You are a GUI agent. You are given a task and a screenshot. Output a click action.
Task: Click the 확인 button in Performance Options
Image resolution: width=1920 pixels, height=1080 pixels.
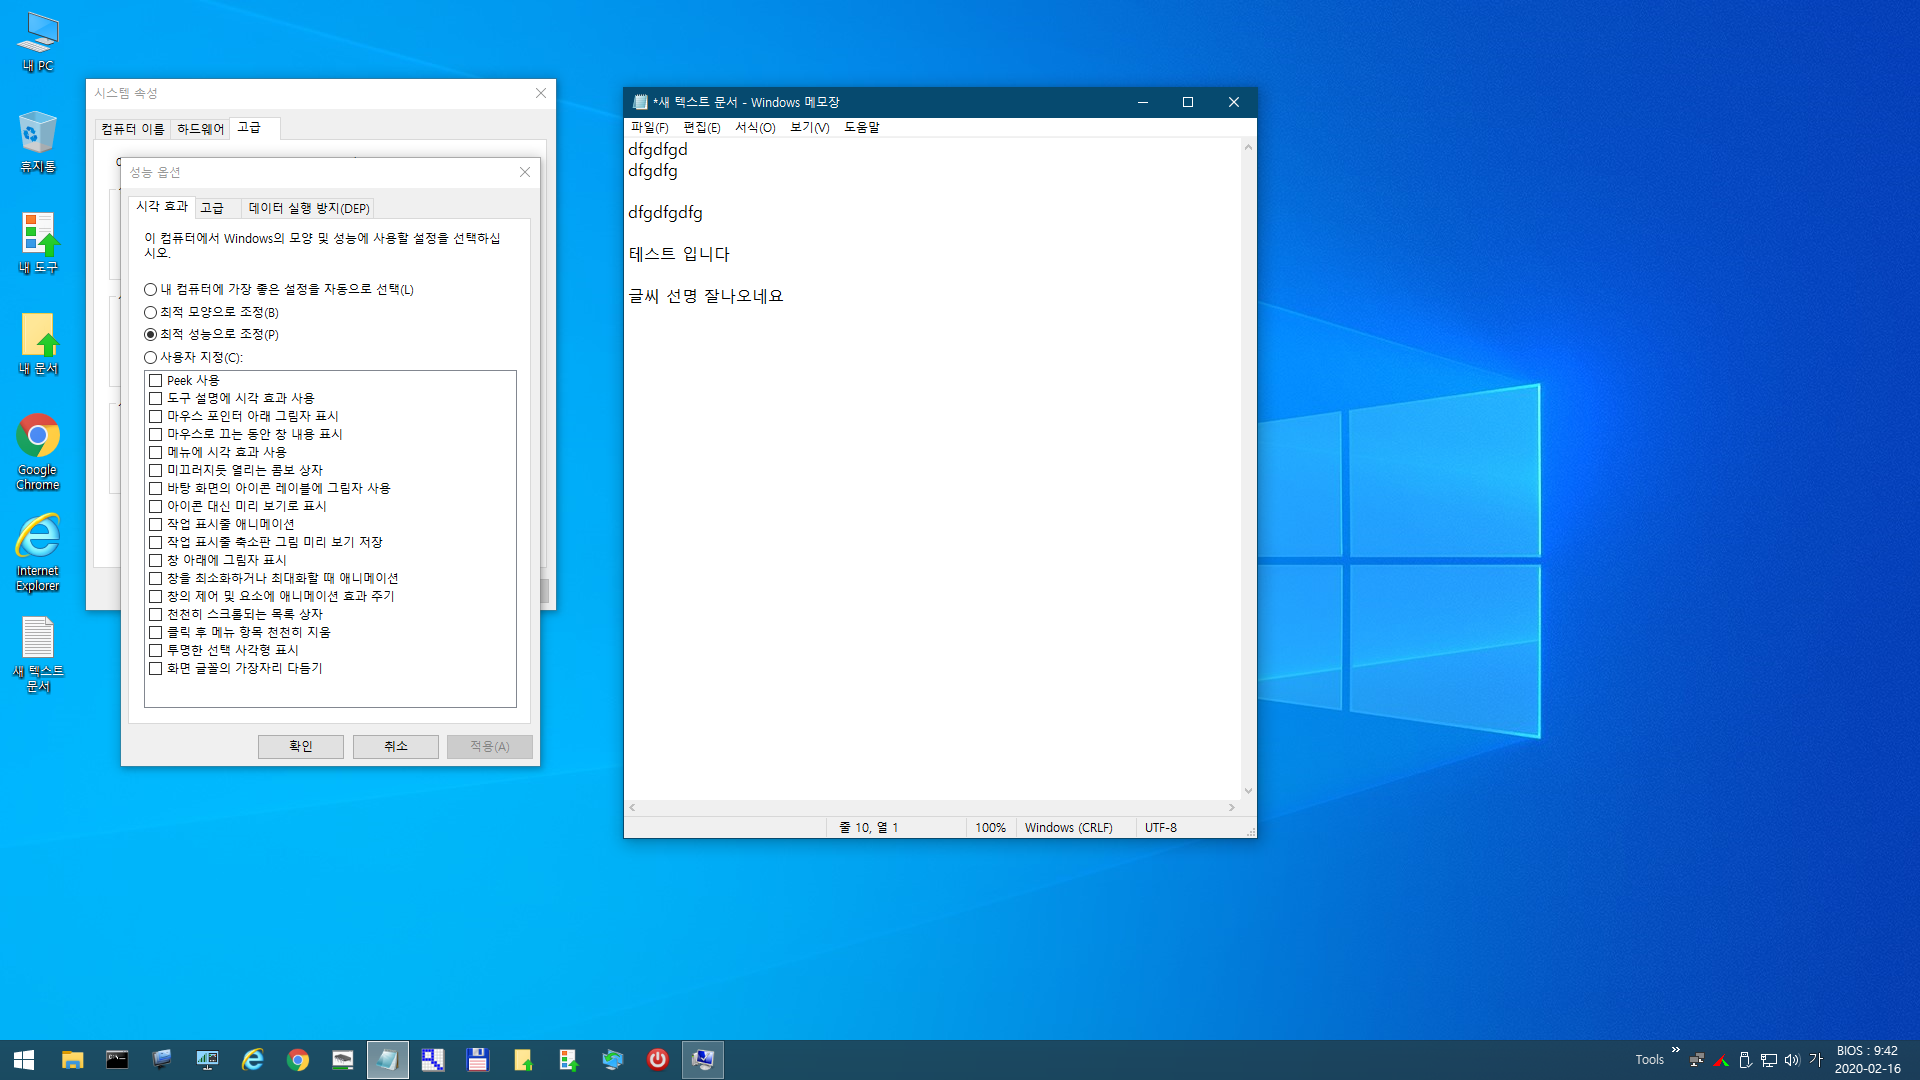(300, 746)
